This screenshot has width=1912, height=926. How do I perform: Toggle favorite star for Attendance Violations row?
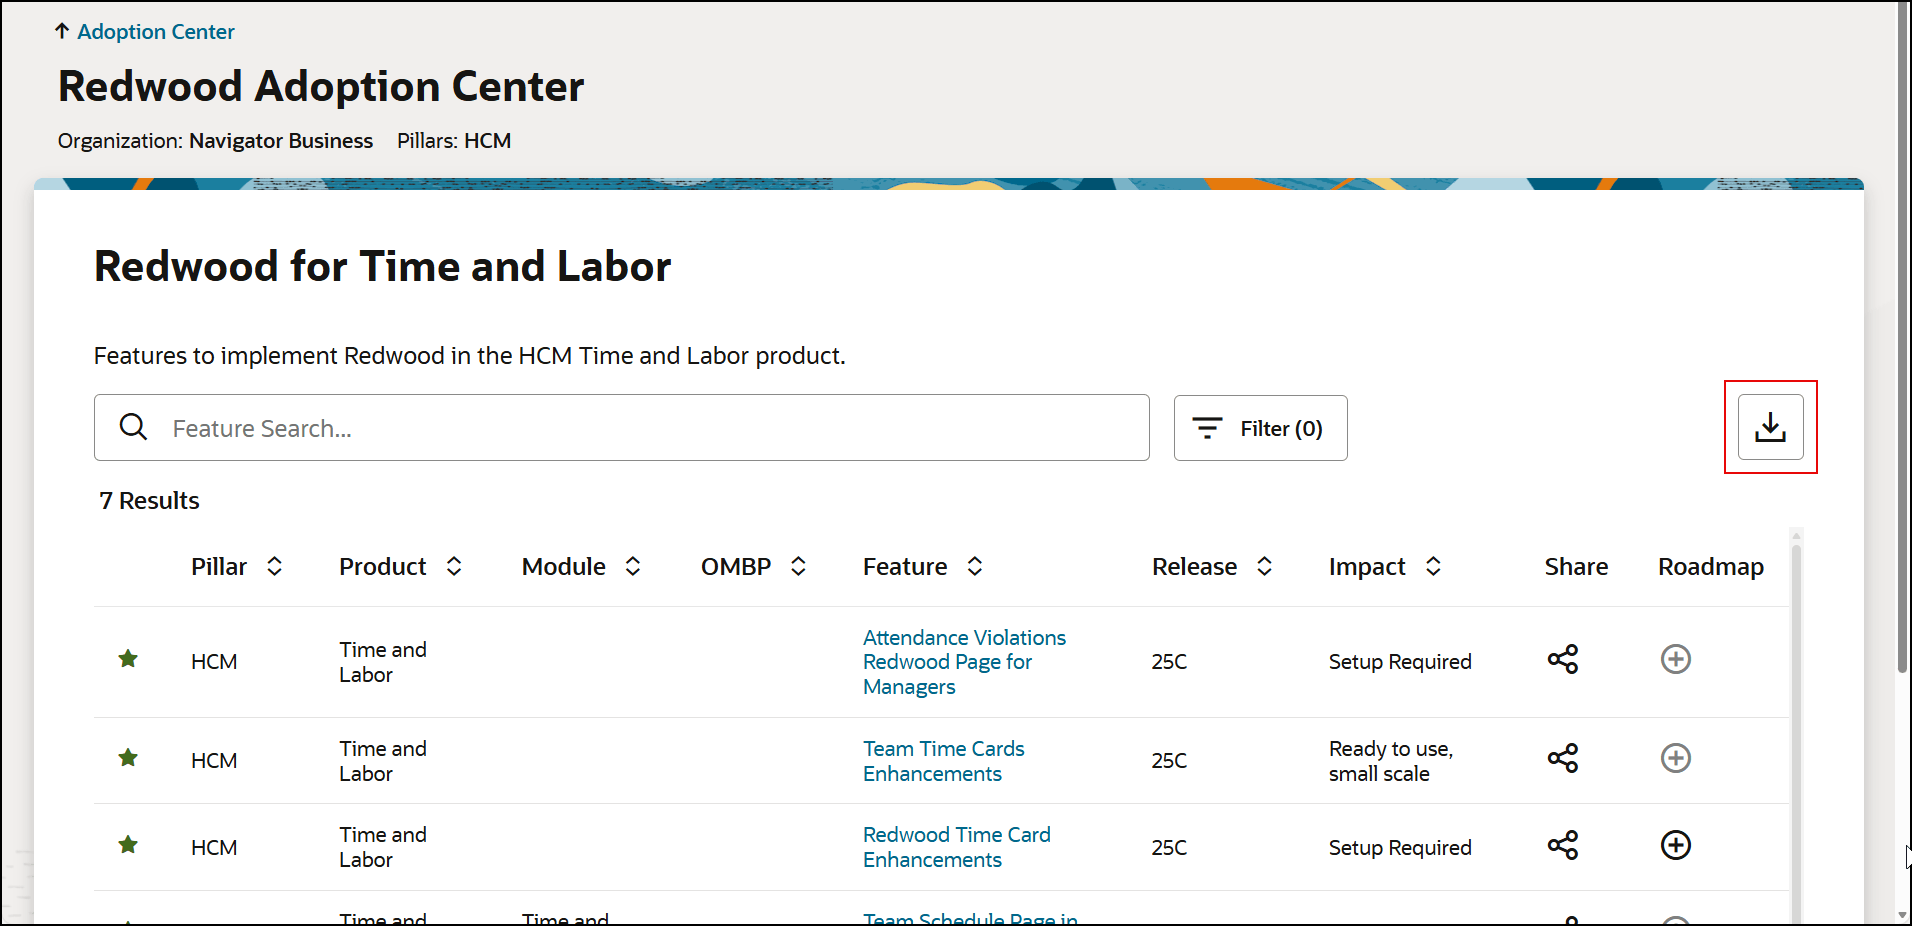(128, 659)
